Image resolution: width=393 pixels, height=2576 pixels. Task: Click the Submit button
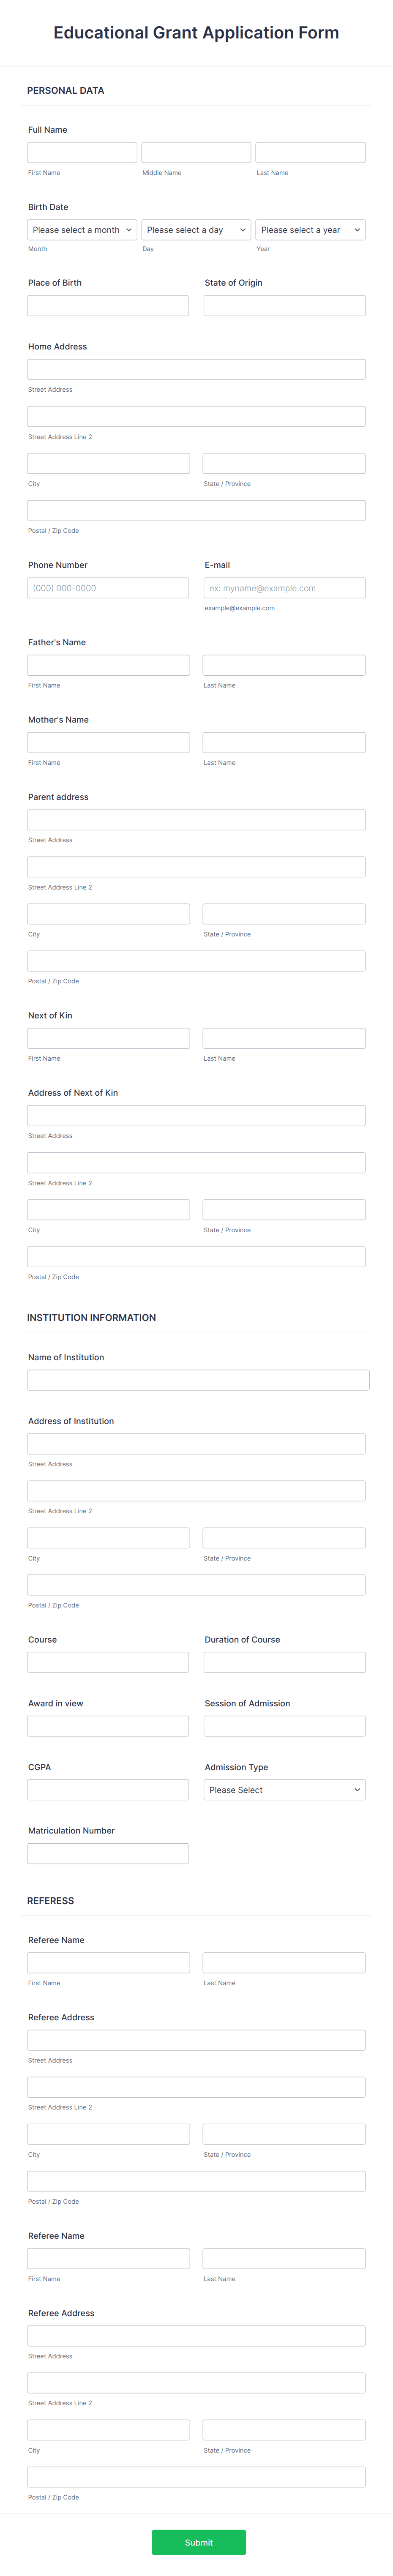click(x=196, y=2542)
